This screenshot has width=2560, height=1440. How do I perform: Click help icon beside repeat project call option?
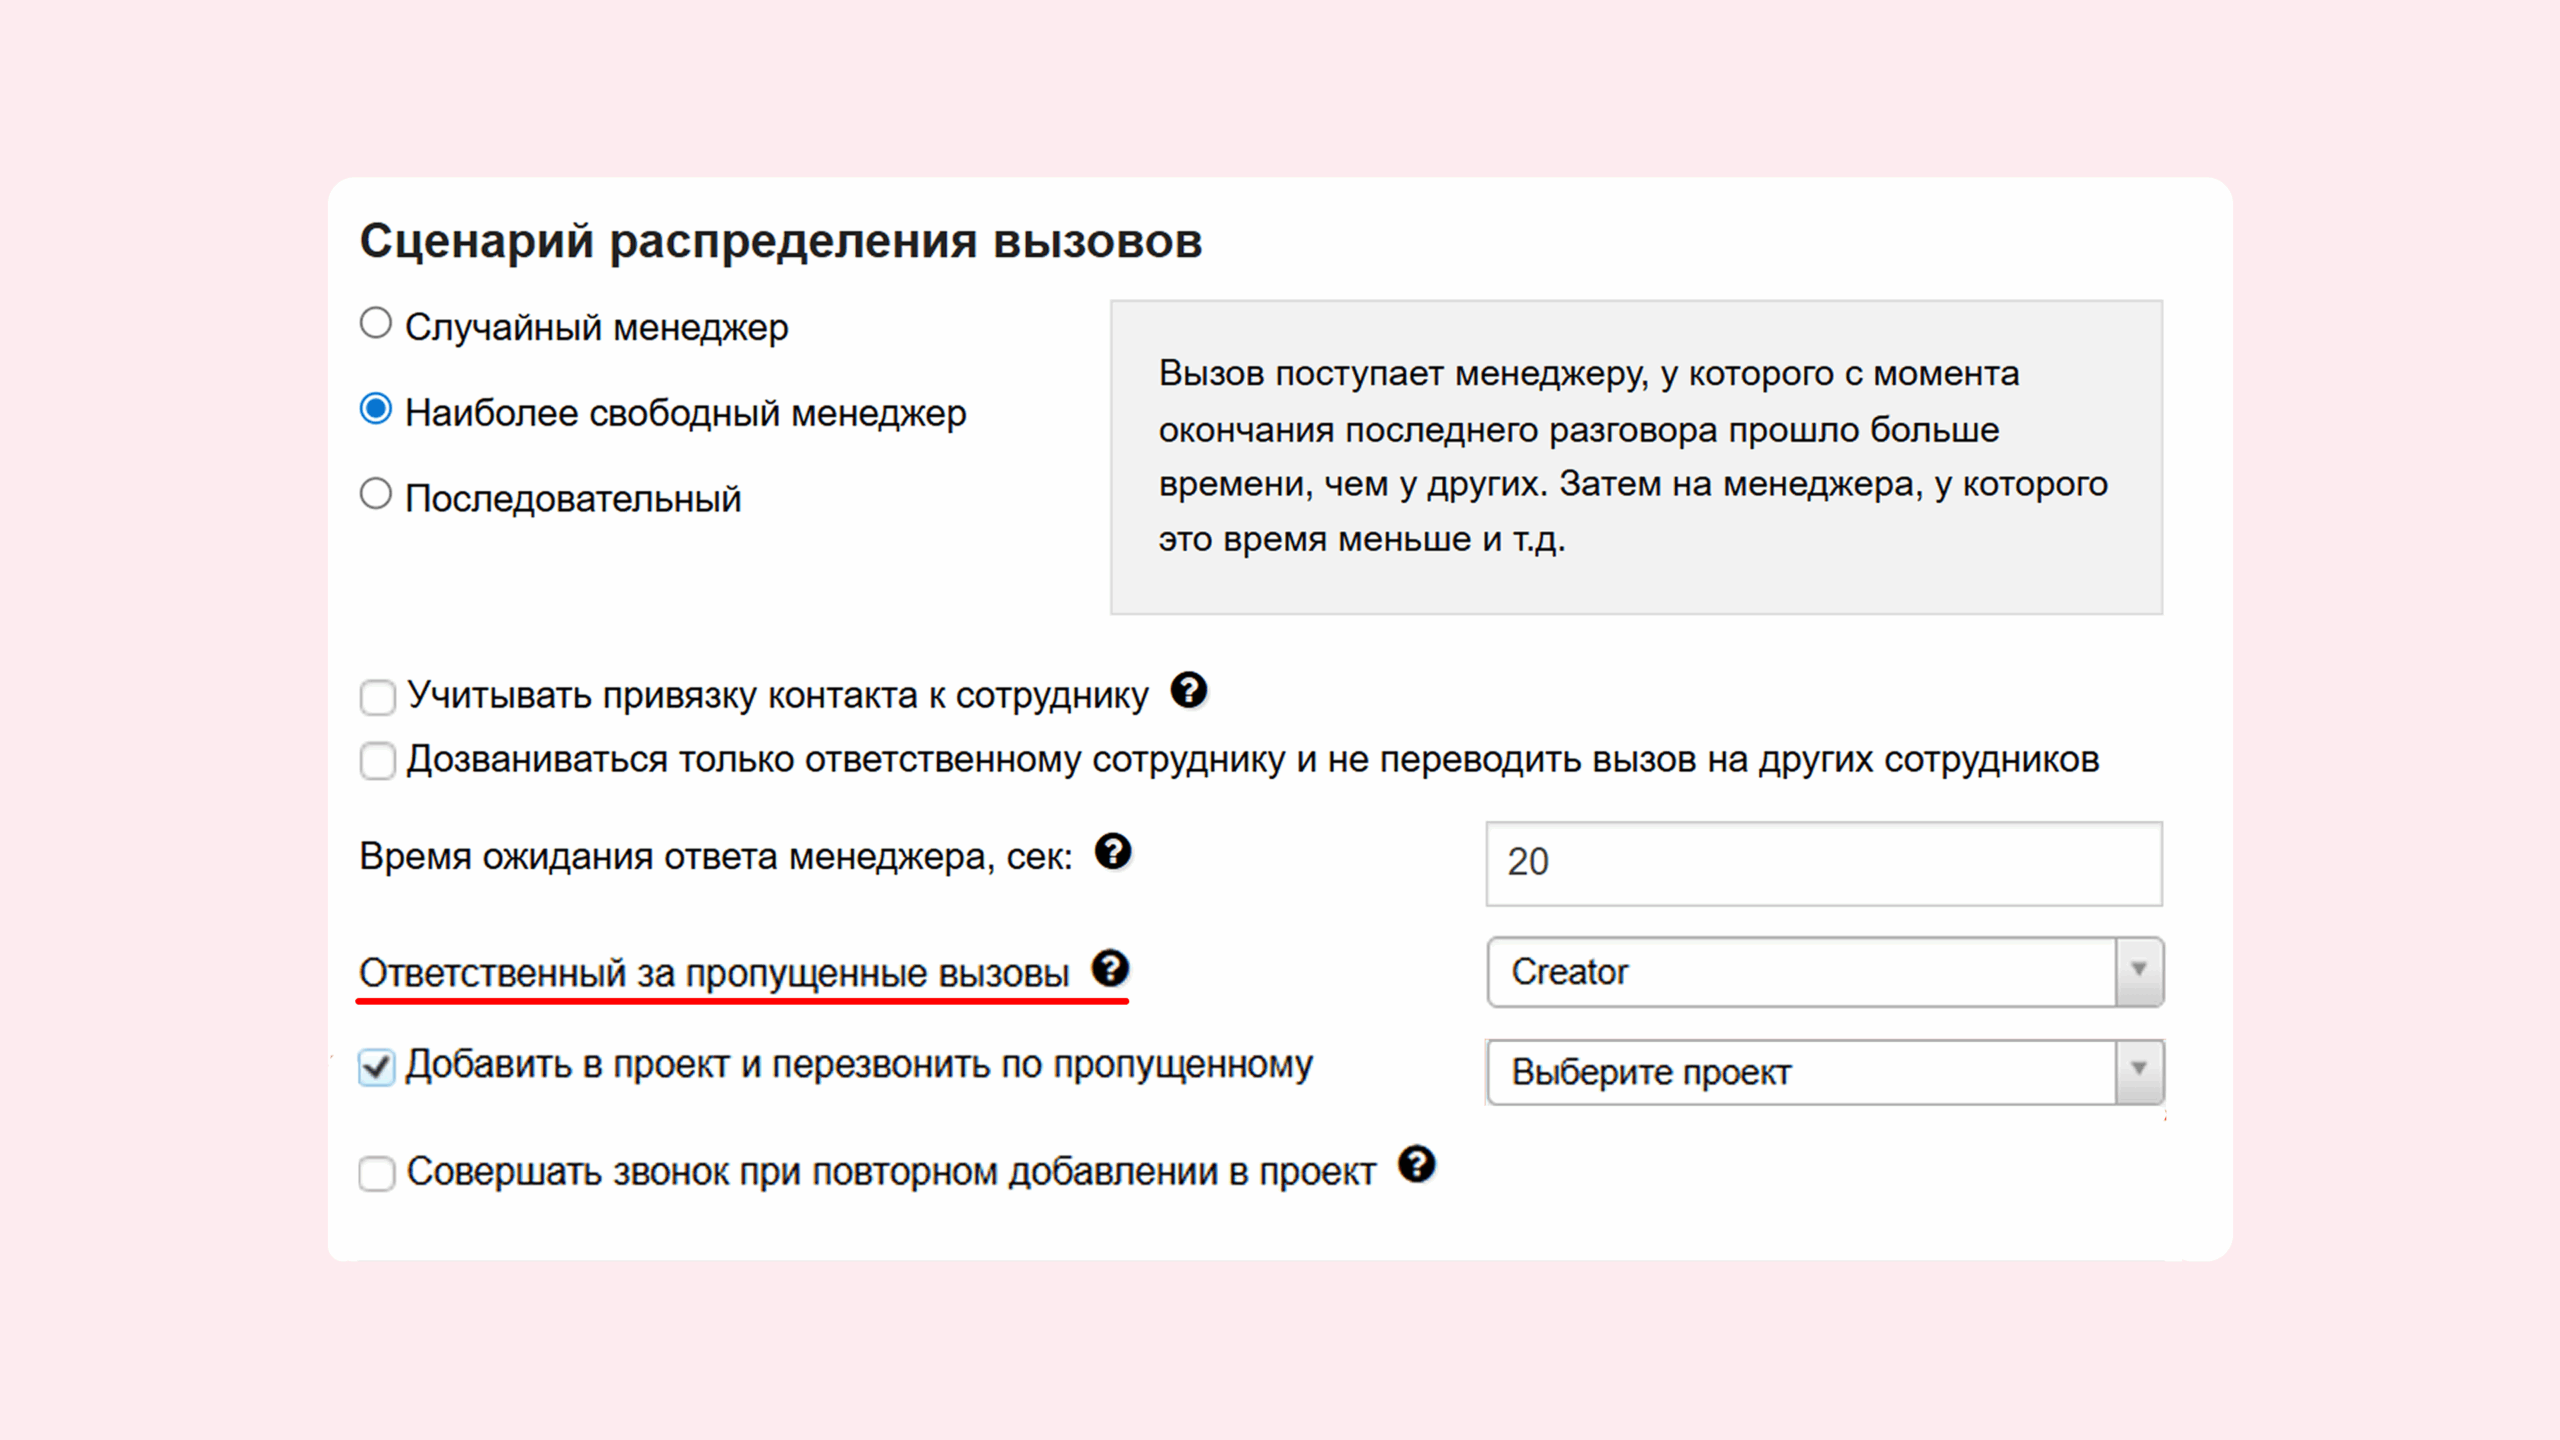(x=1416, y=1165)
